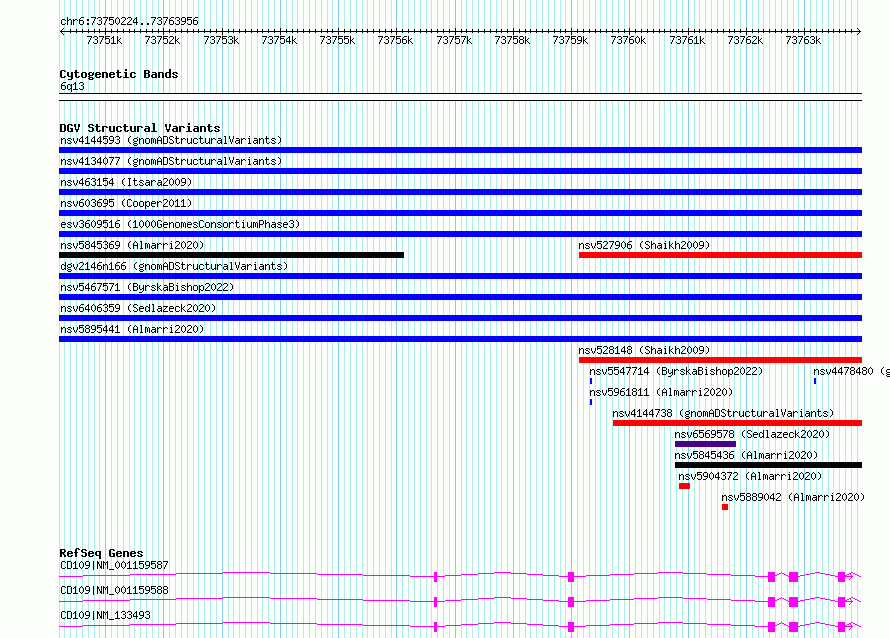Image resolution: width=890 pixels, height=638 pixels.
Task: Click dgv2146n166 gnomAD variant label
Action: click(174, 266)
